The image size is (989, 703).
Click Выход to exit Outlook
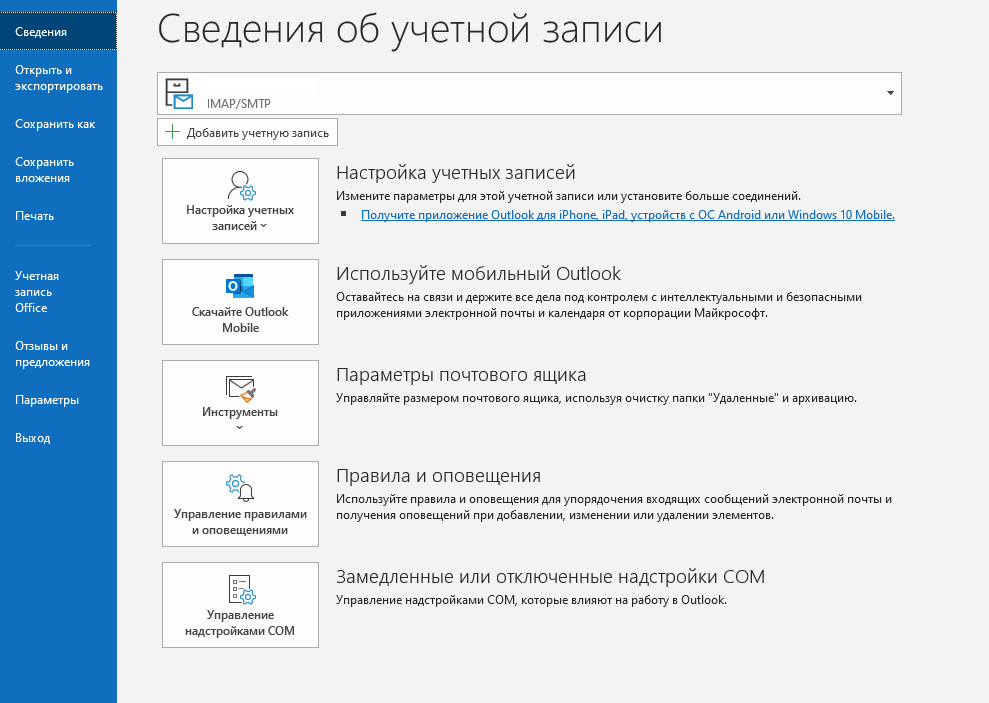tap(32, 438)
